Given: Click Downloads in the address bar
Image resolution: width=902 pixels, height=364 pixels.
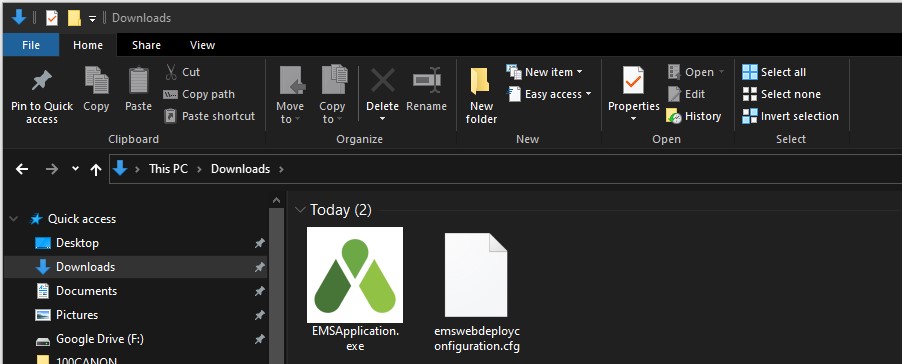Looking at the screenshot, I should [240, 169].
